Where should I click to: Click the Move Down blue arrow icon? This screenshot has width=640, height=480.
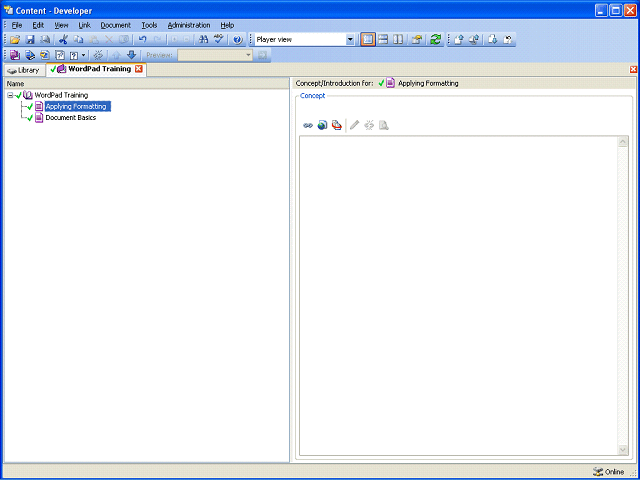coord(131,55)
